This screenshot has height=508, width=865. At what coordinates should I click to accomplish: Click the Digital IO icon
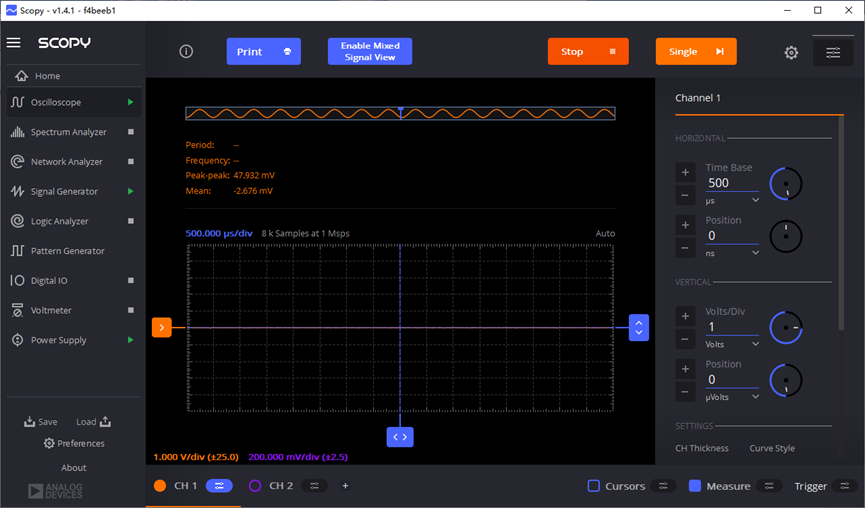(x=17, y=280)
